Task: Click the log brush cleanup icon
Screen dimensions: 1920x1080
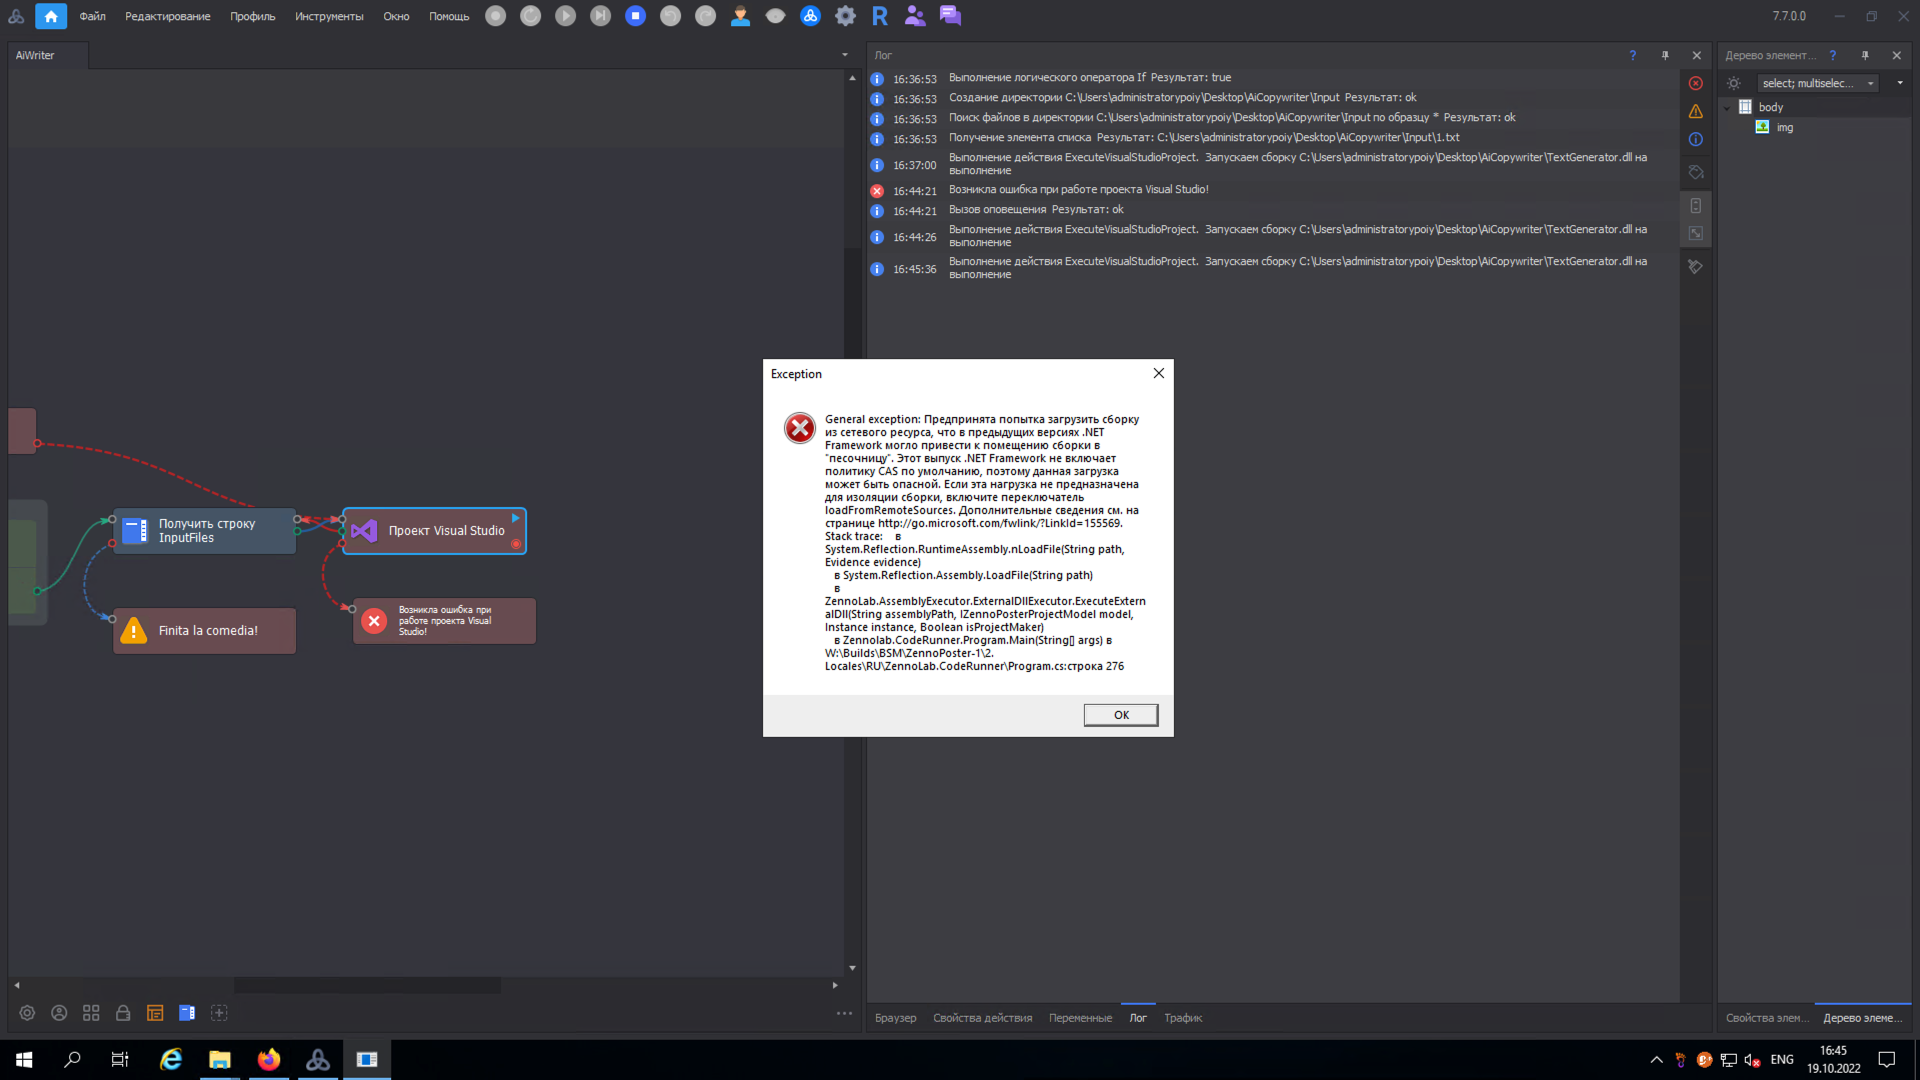Action: pyautogui.click(x=1695, y=267)
